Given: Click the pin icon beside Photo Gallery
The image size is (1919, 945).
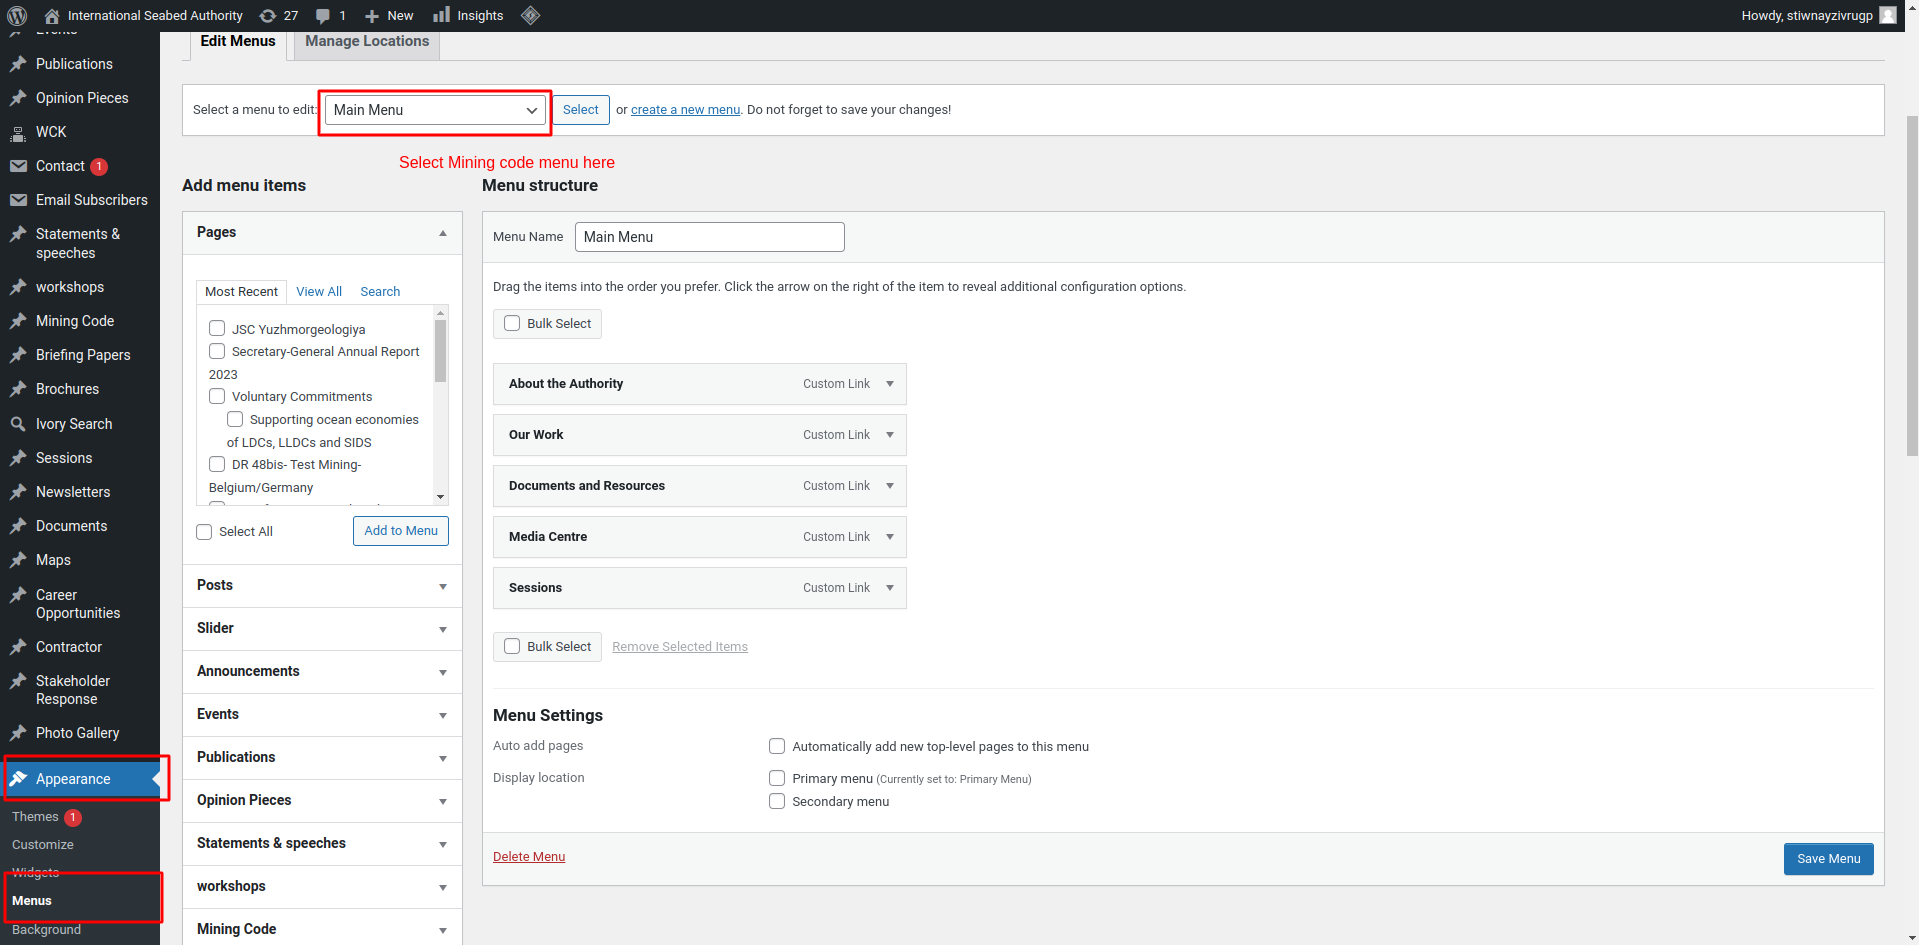Looking at the screenshot, I should point(18,733).
